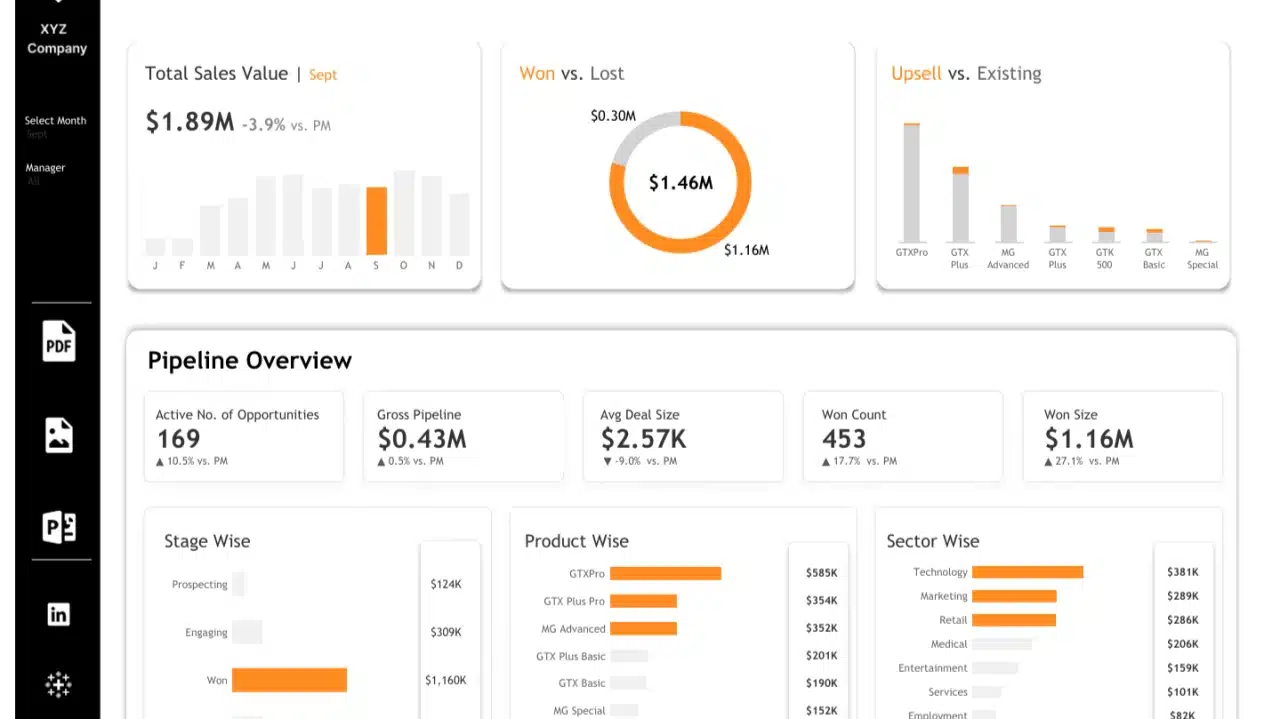Select the Technology bar in Sector Wise
This screenshot has height=719, width=1280.
pos(1027,572)
